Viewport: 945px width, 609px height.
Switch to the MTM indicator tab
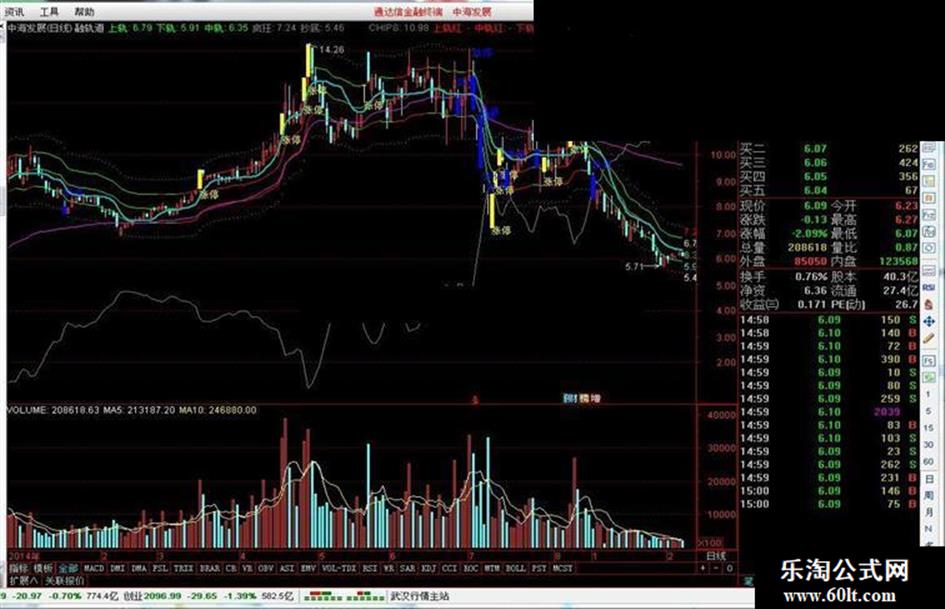pyautogui.click(x=492, y=568)
